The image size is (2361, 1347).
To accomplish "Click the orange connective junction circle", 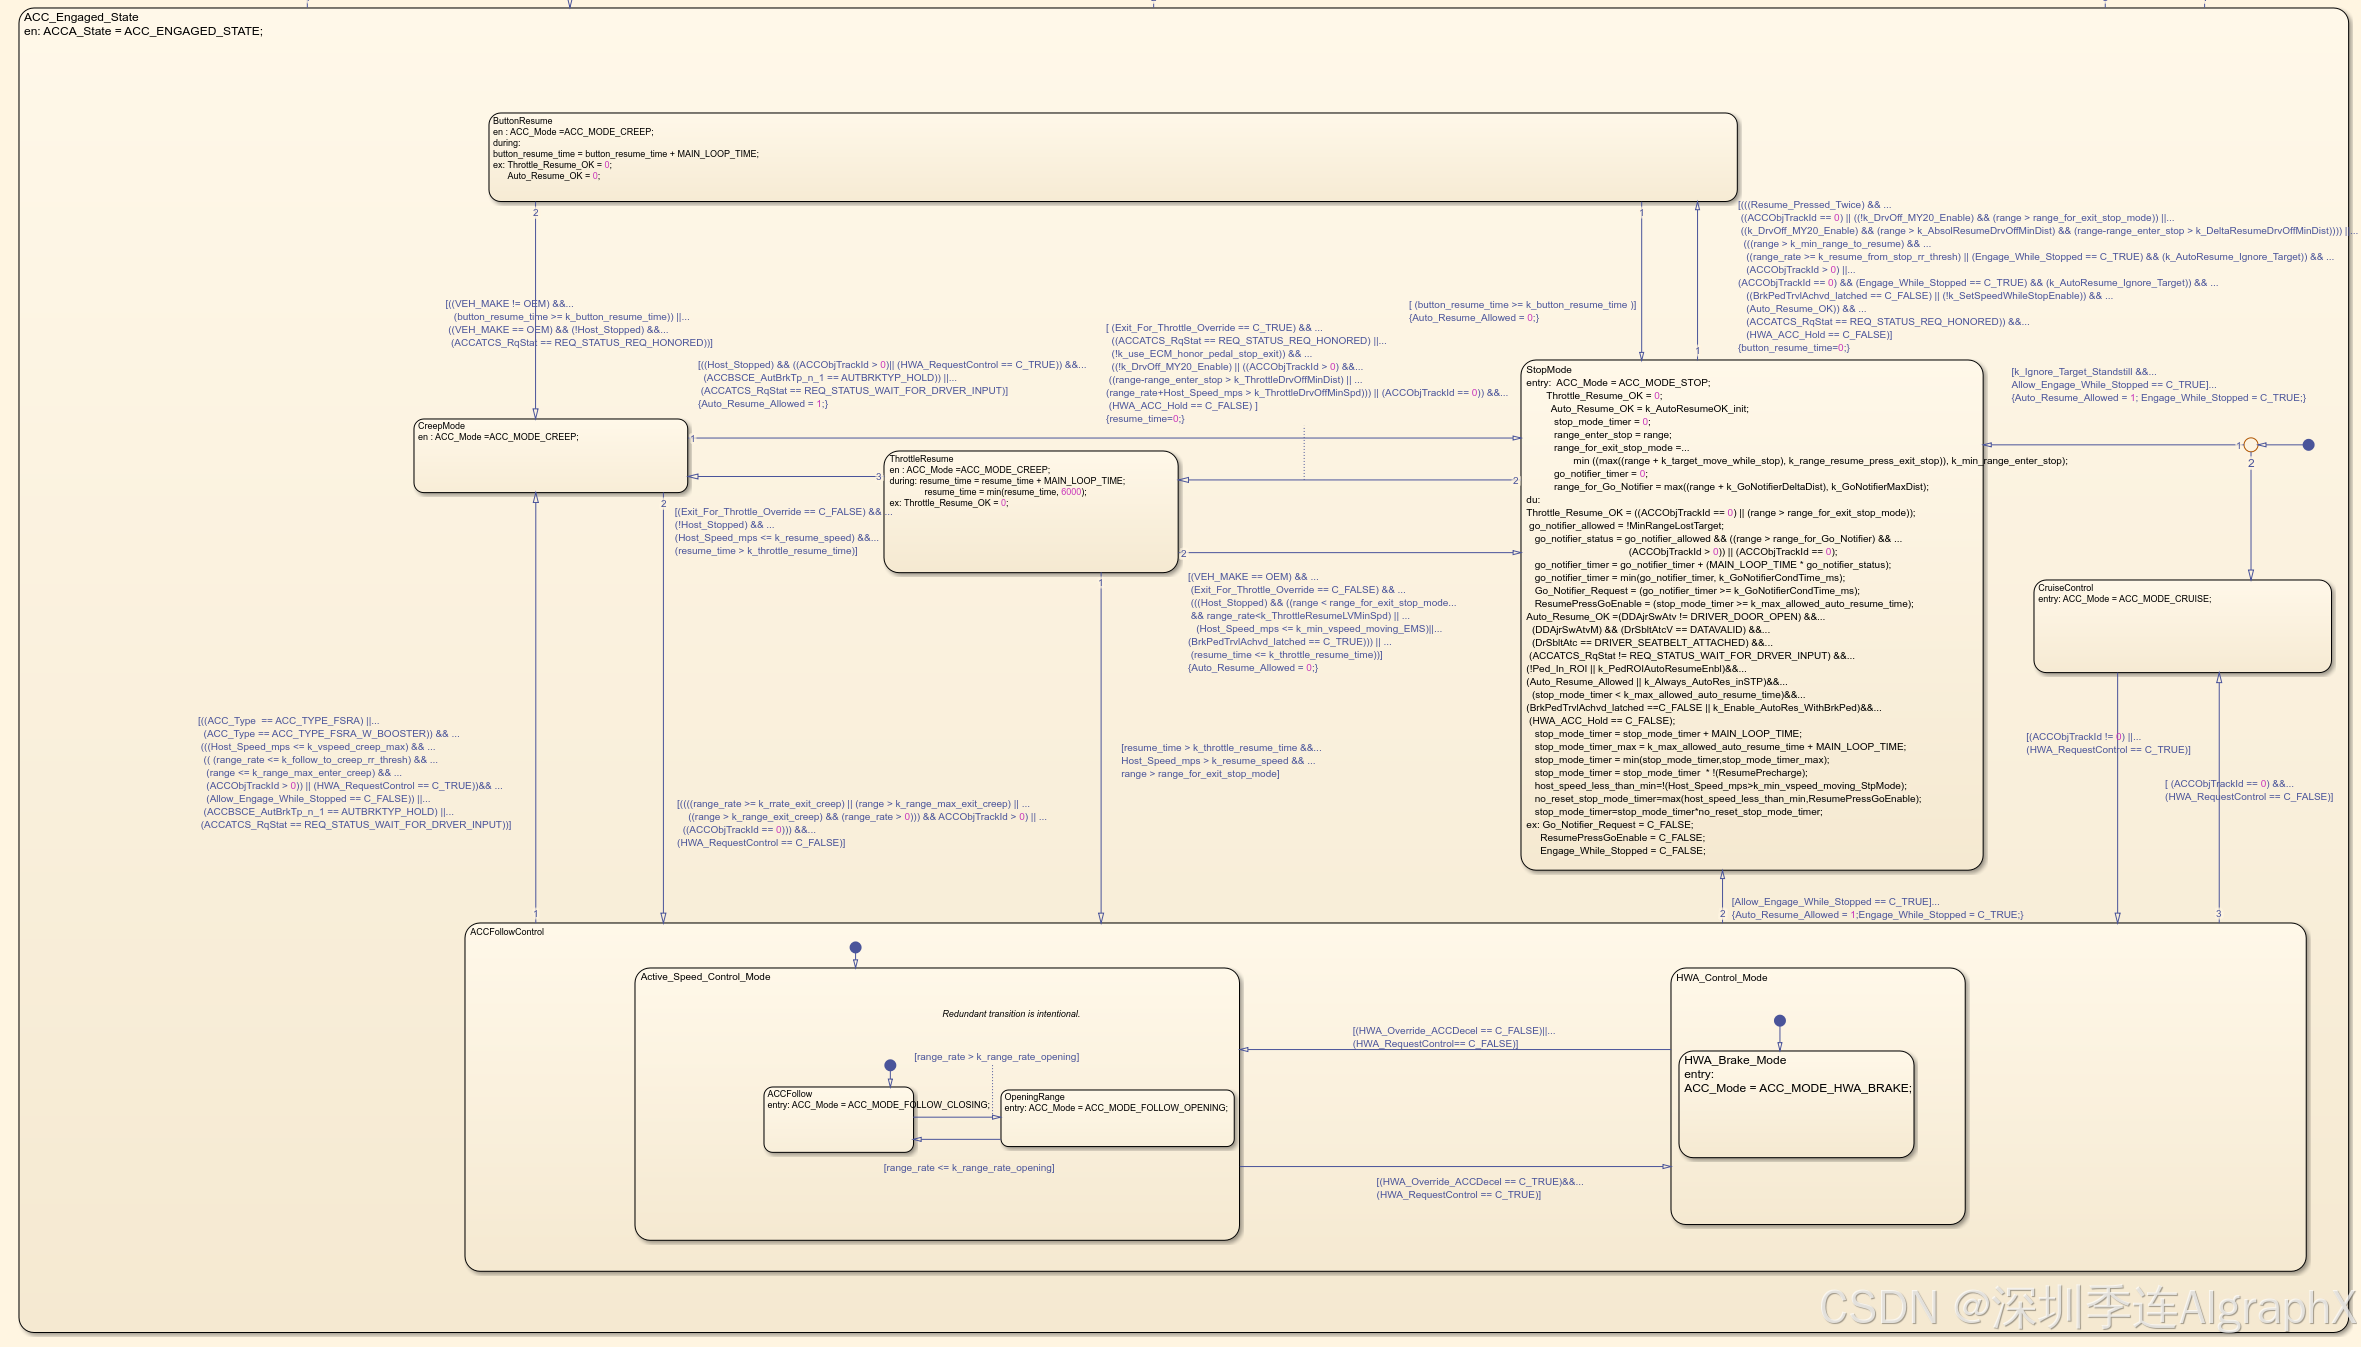I will pyautogui.click(x=2250, y=445).
